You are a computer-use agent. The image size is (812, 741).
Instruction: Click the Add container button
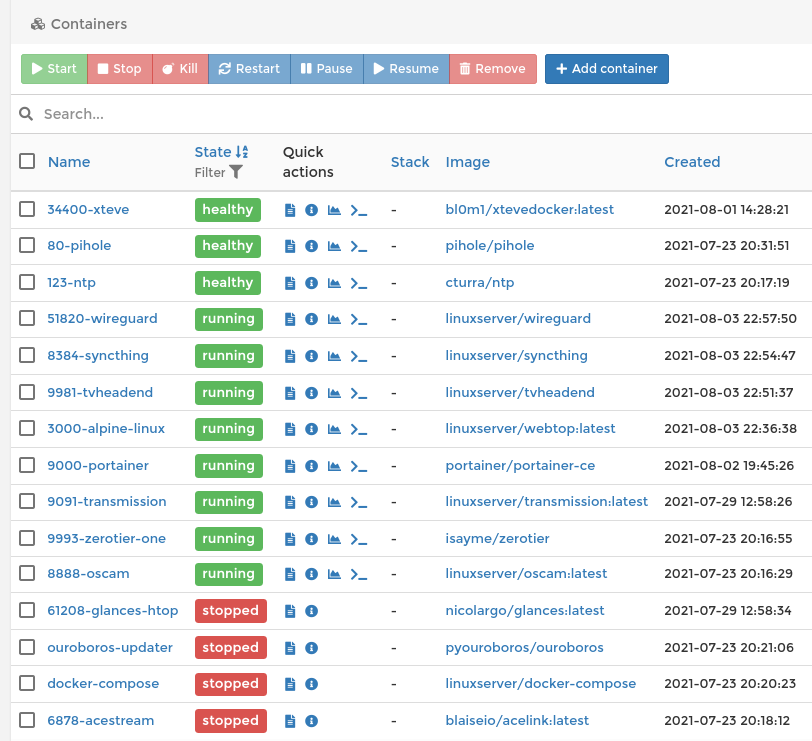[x=606, y=69]
